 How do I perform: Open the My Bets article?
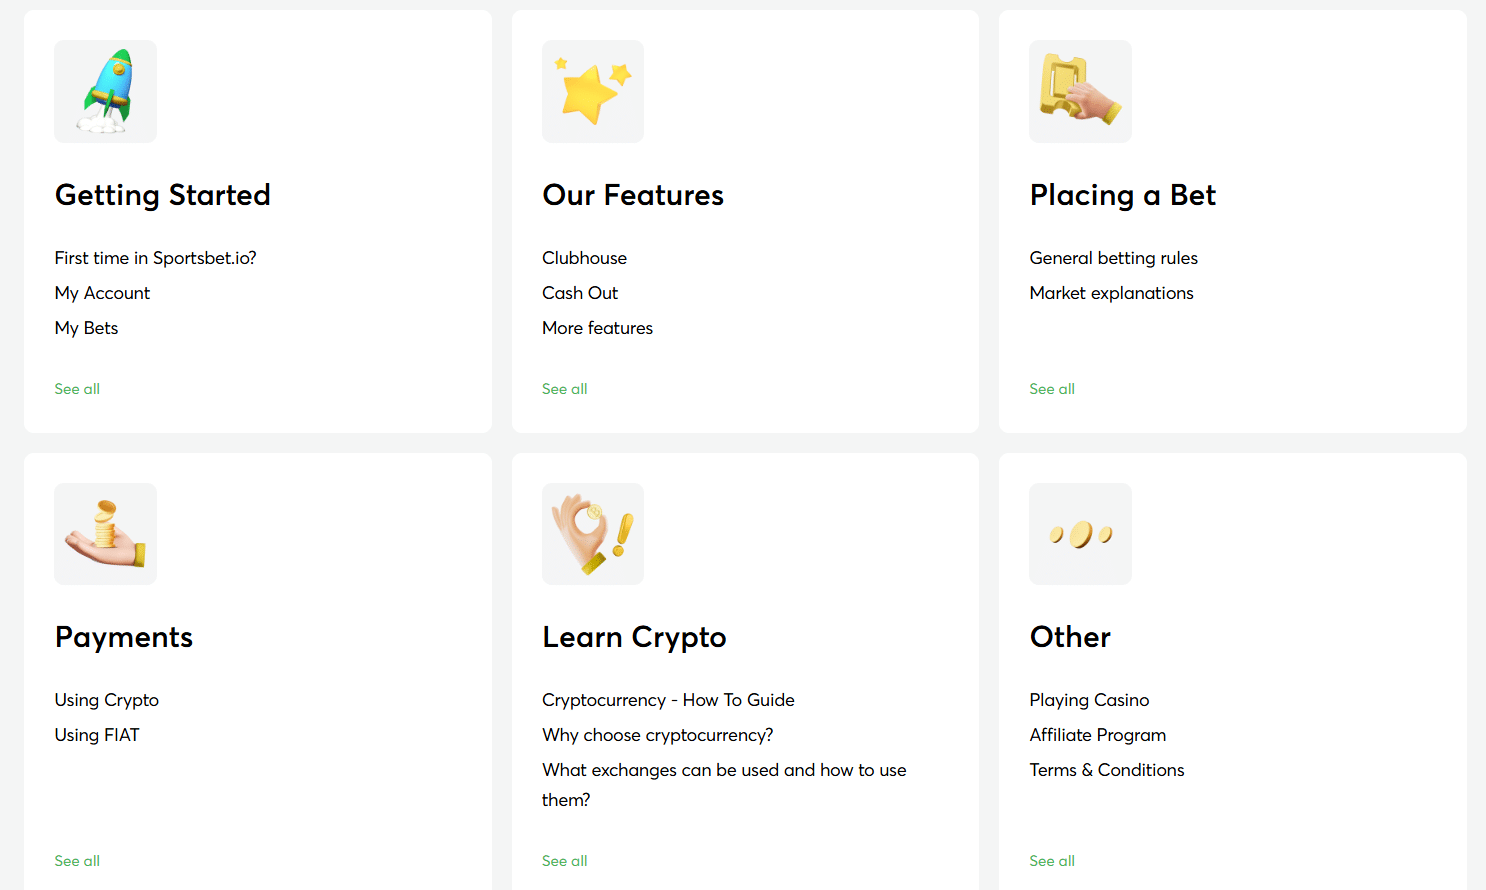point(86,328)
